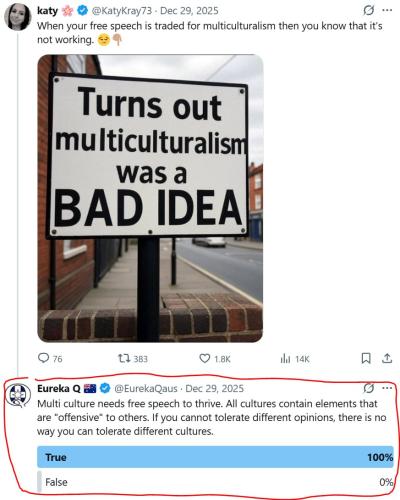This screenshot has width=400, height=500.
Task: Click Grok icon on Eureka Q's reply
Action: pyautogui.click(x=368, y=388)
